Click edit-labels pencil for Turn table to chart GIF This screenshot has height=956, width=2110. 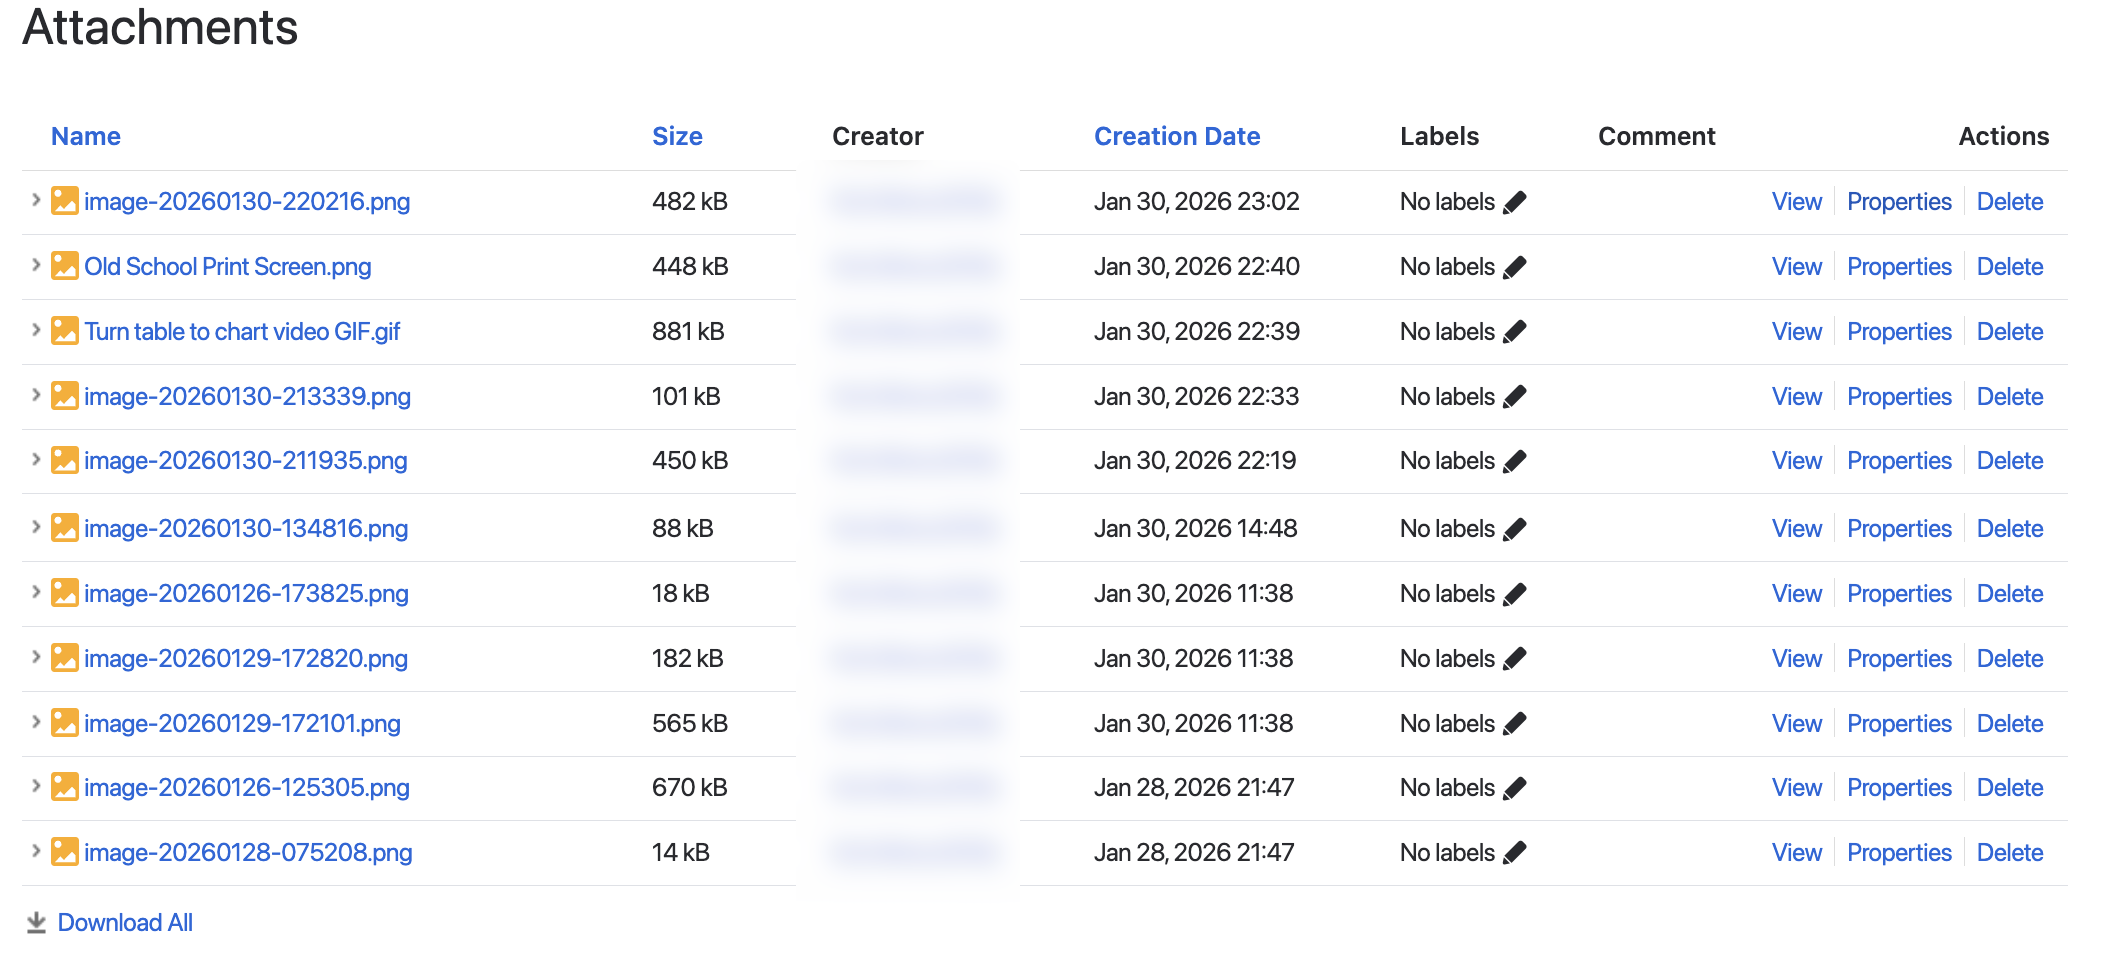point(1515,332)
